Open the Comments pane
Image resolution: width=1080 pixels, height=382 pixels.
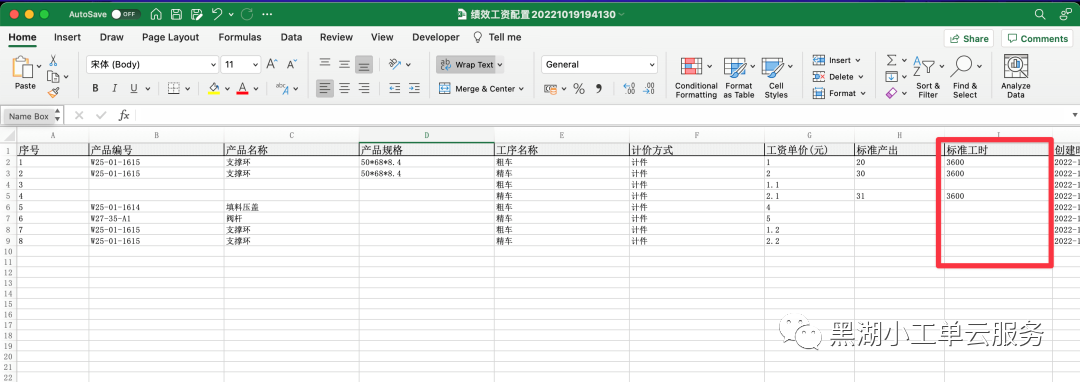(1037, 39)
